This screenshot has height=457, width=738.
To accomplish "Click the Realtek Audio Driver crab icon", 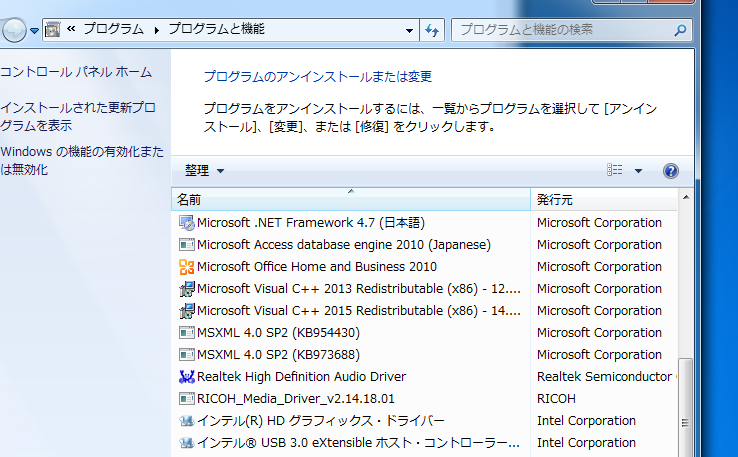I will [x=186, y=377].
